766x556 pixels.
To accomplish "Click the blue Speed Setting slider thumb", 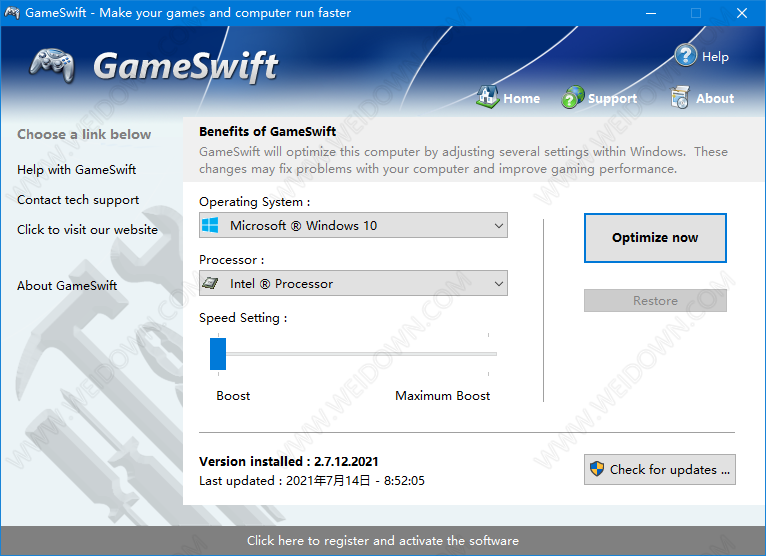I will click(218, 354).
